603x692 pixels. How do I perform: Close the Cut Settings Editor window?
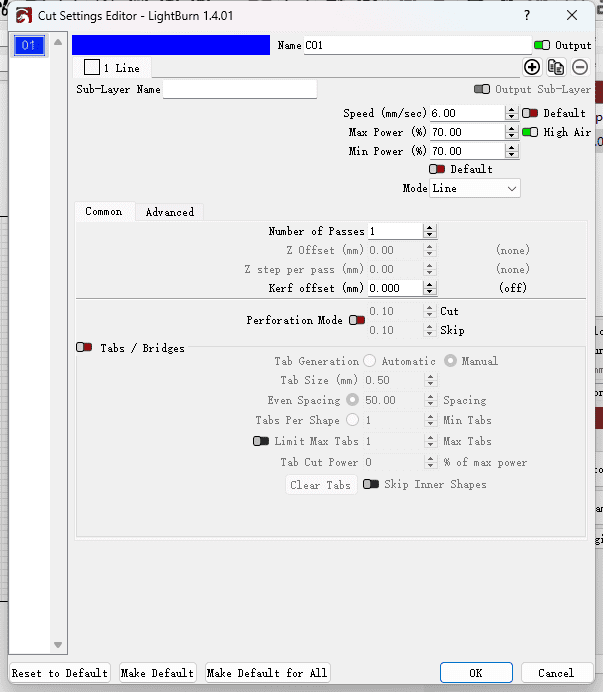[x=572, y=15]
